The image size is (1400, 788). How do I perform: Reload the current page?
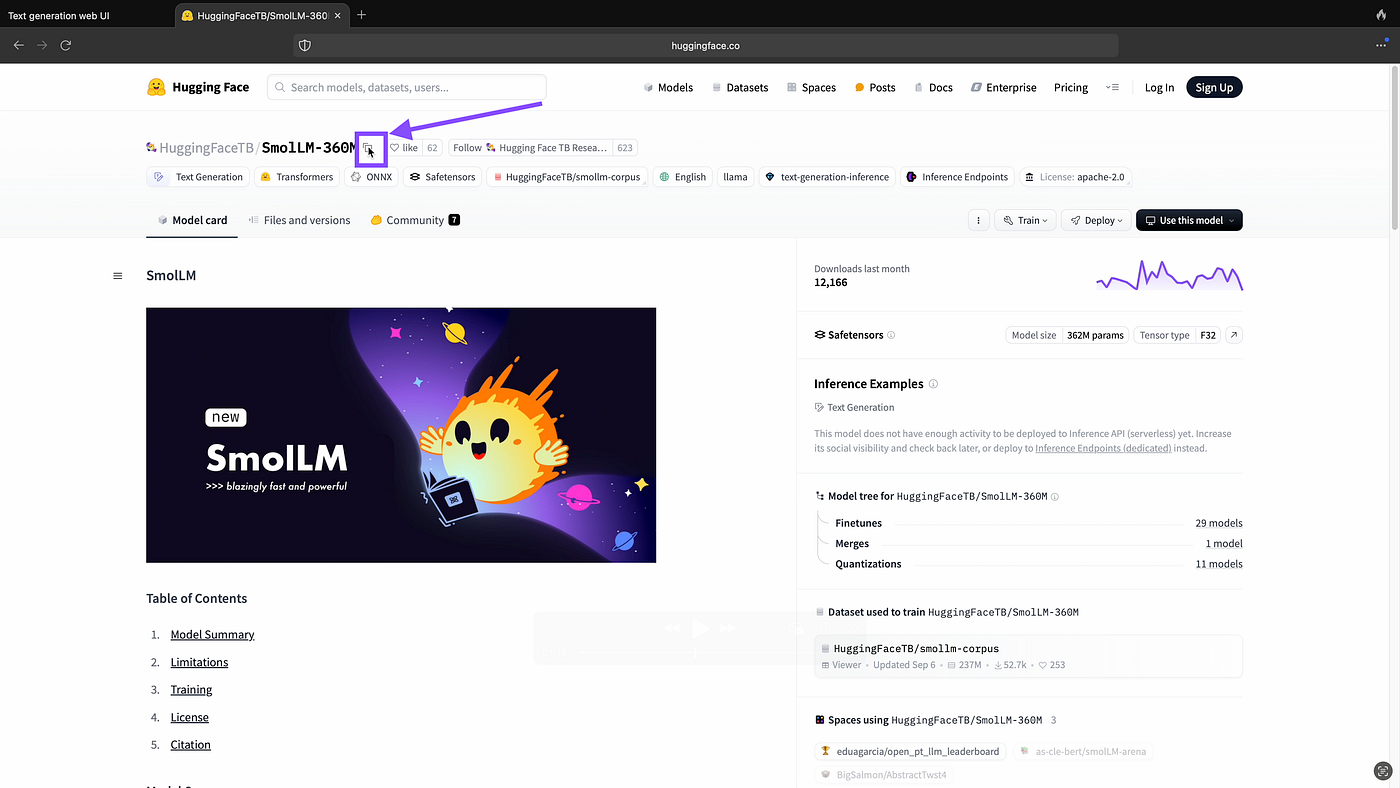click(66, 45)
